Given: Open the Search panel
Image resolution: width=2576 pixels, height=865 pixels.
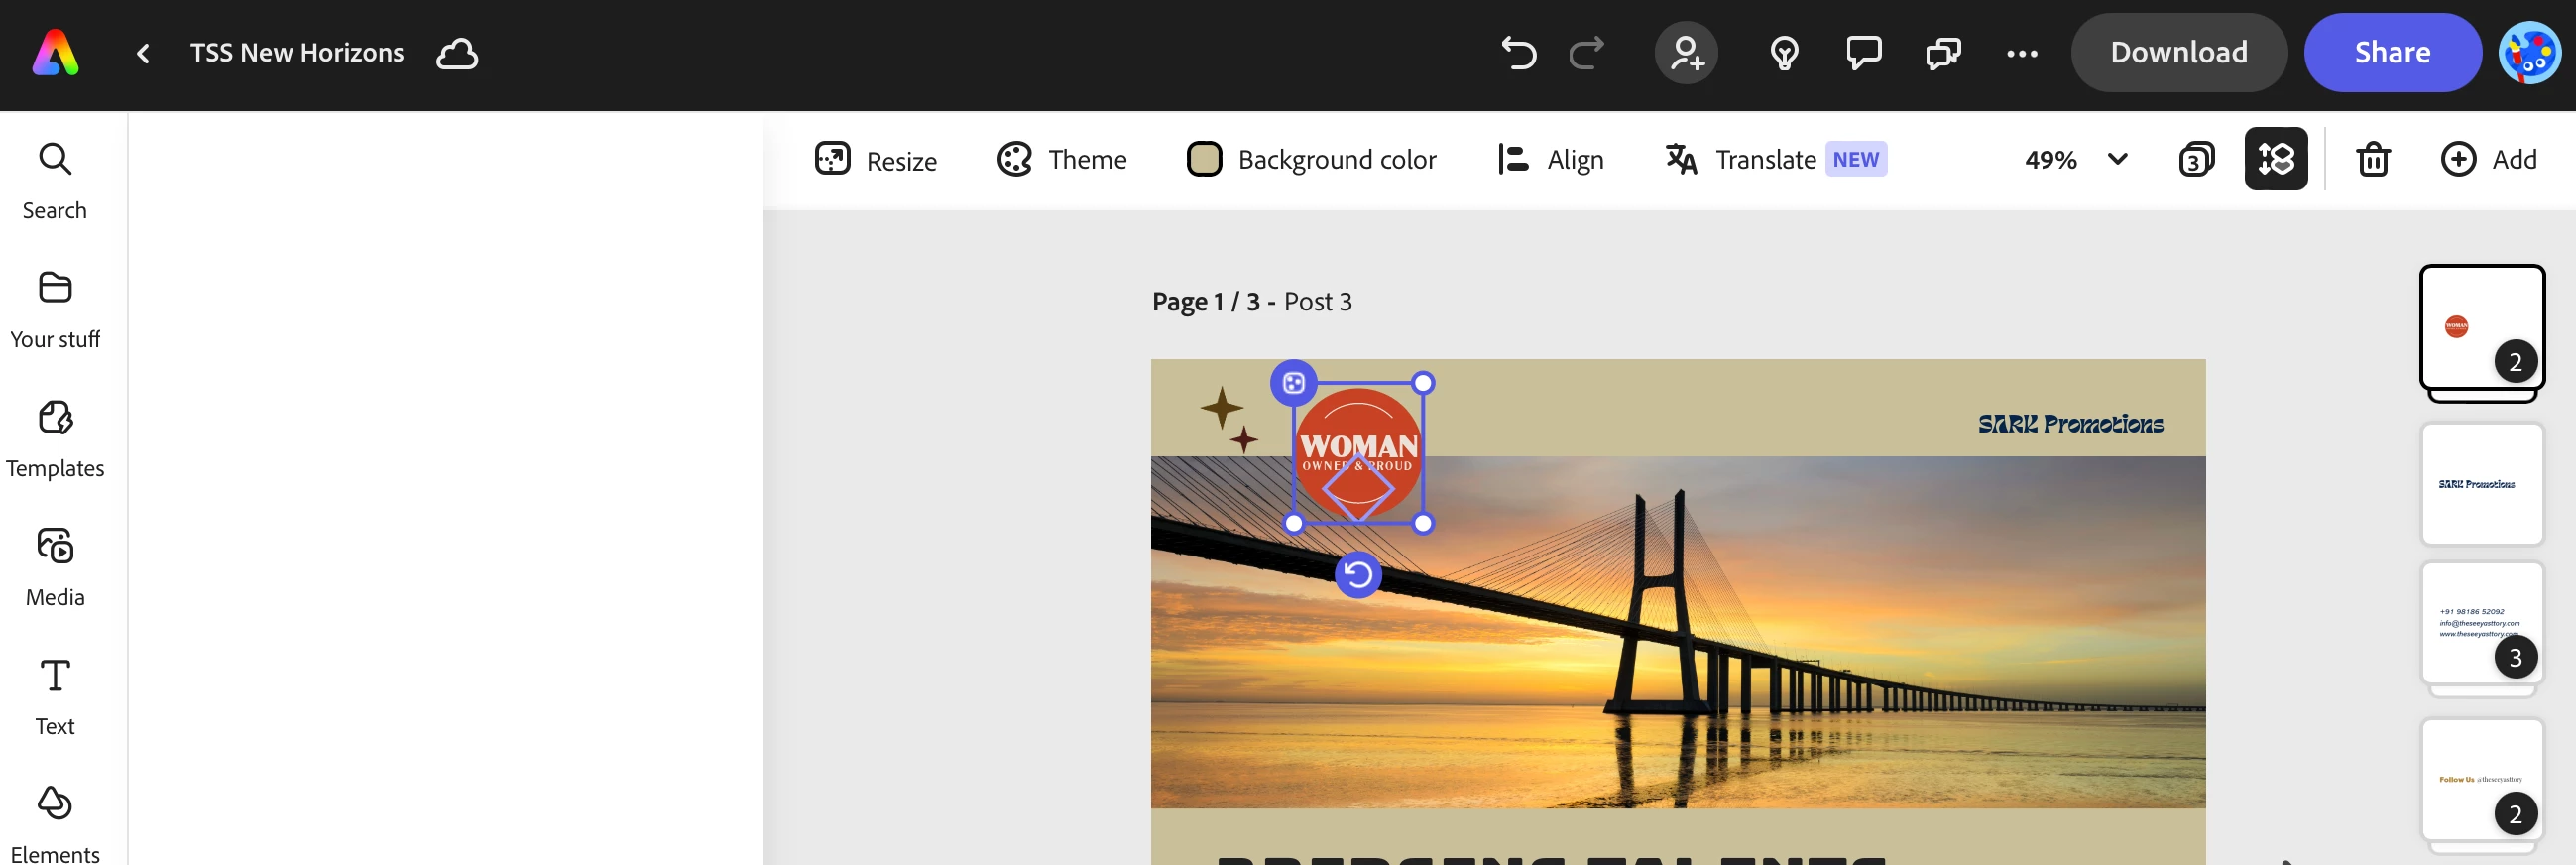Looking at the screenshot, I should (x=55, y=180).
